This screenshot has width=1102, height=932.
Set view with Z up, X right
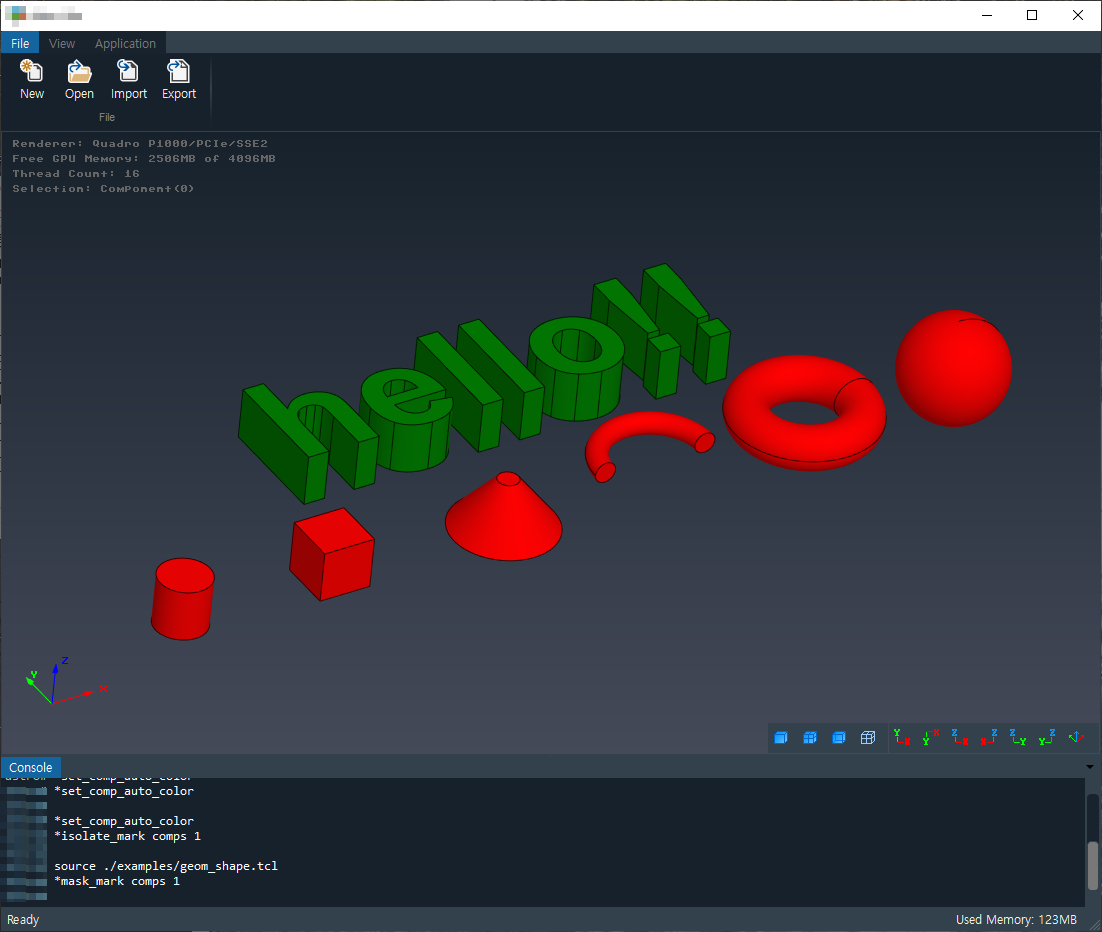[959, 737]
